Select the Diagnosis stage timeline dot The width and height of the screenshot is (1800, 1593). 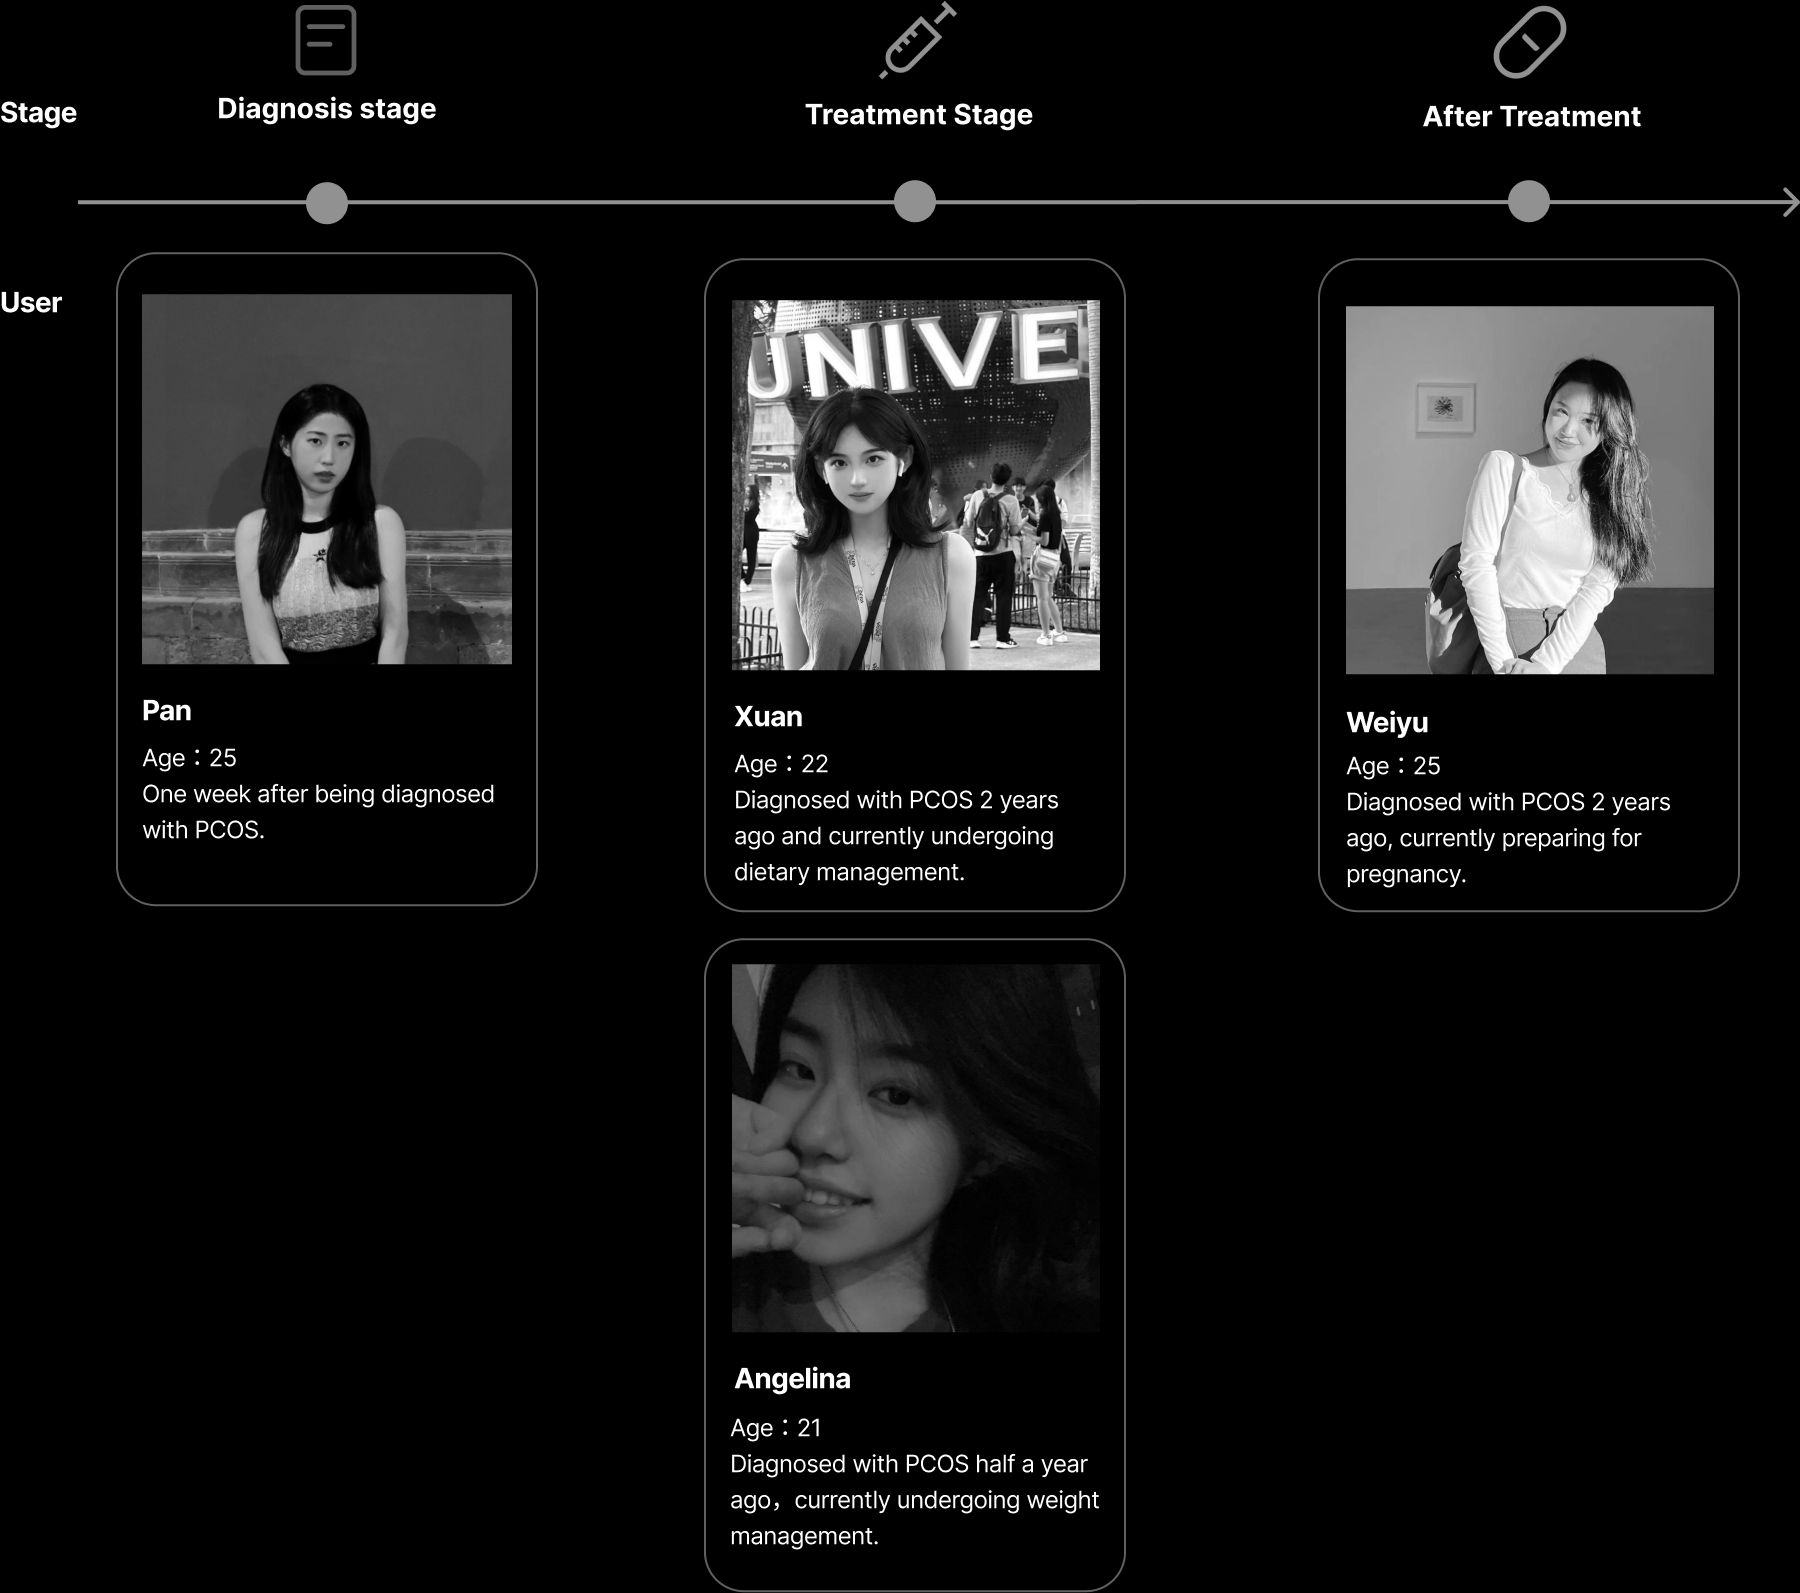(327, 202)
